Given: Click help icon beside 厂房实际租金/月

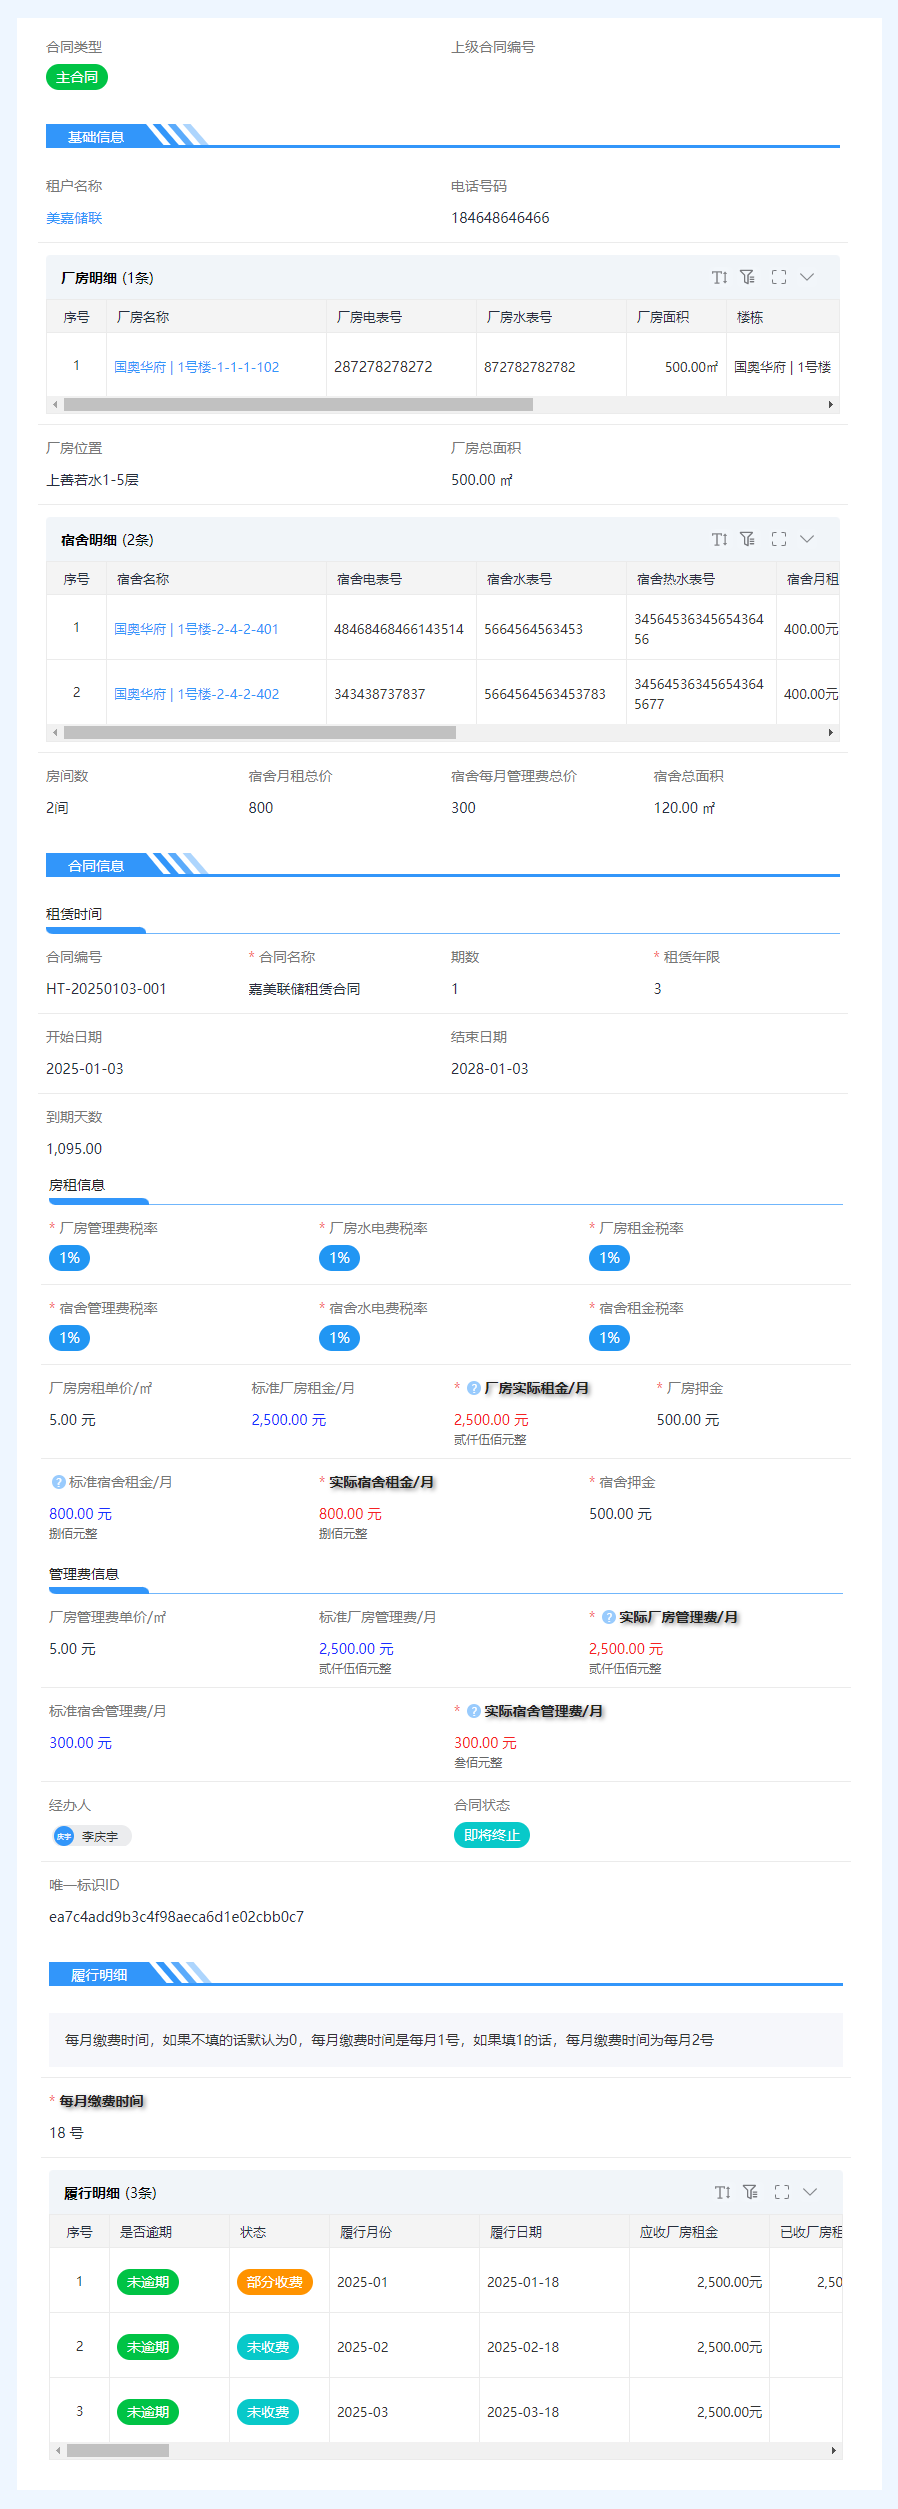Looking at the screenshot, I should point(474,1388).
